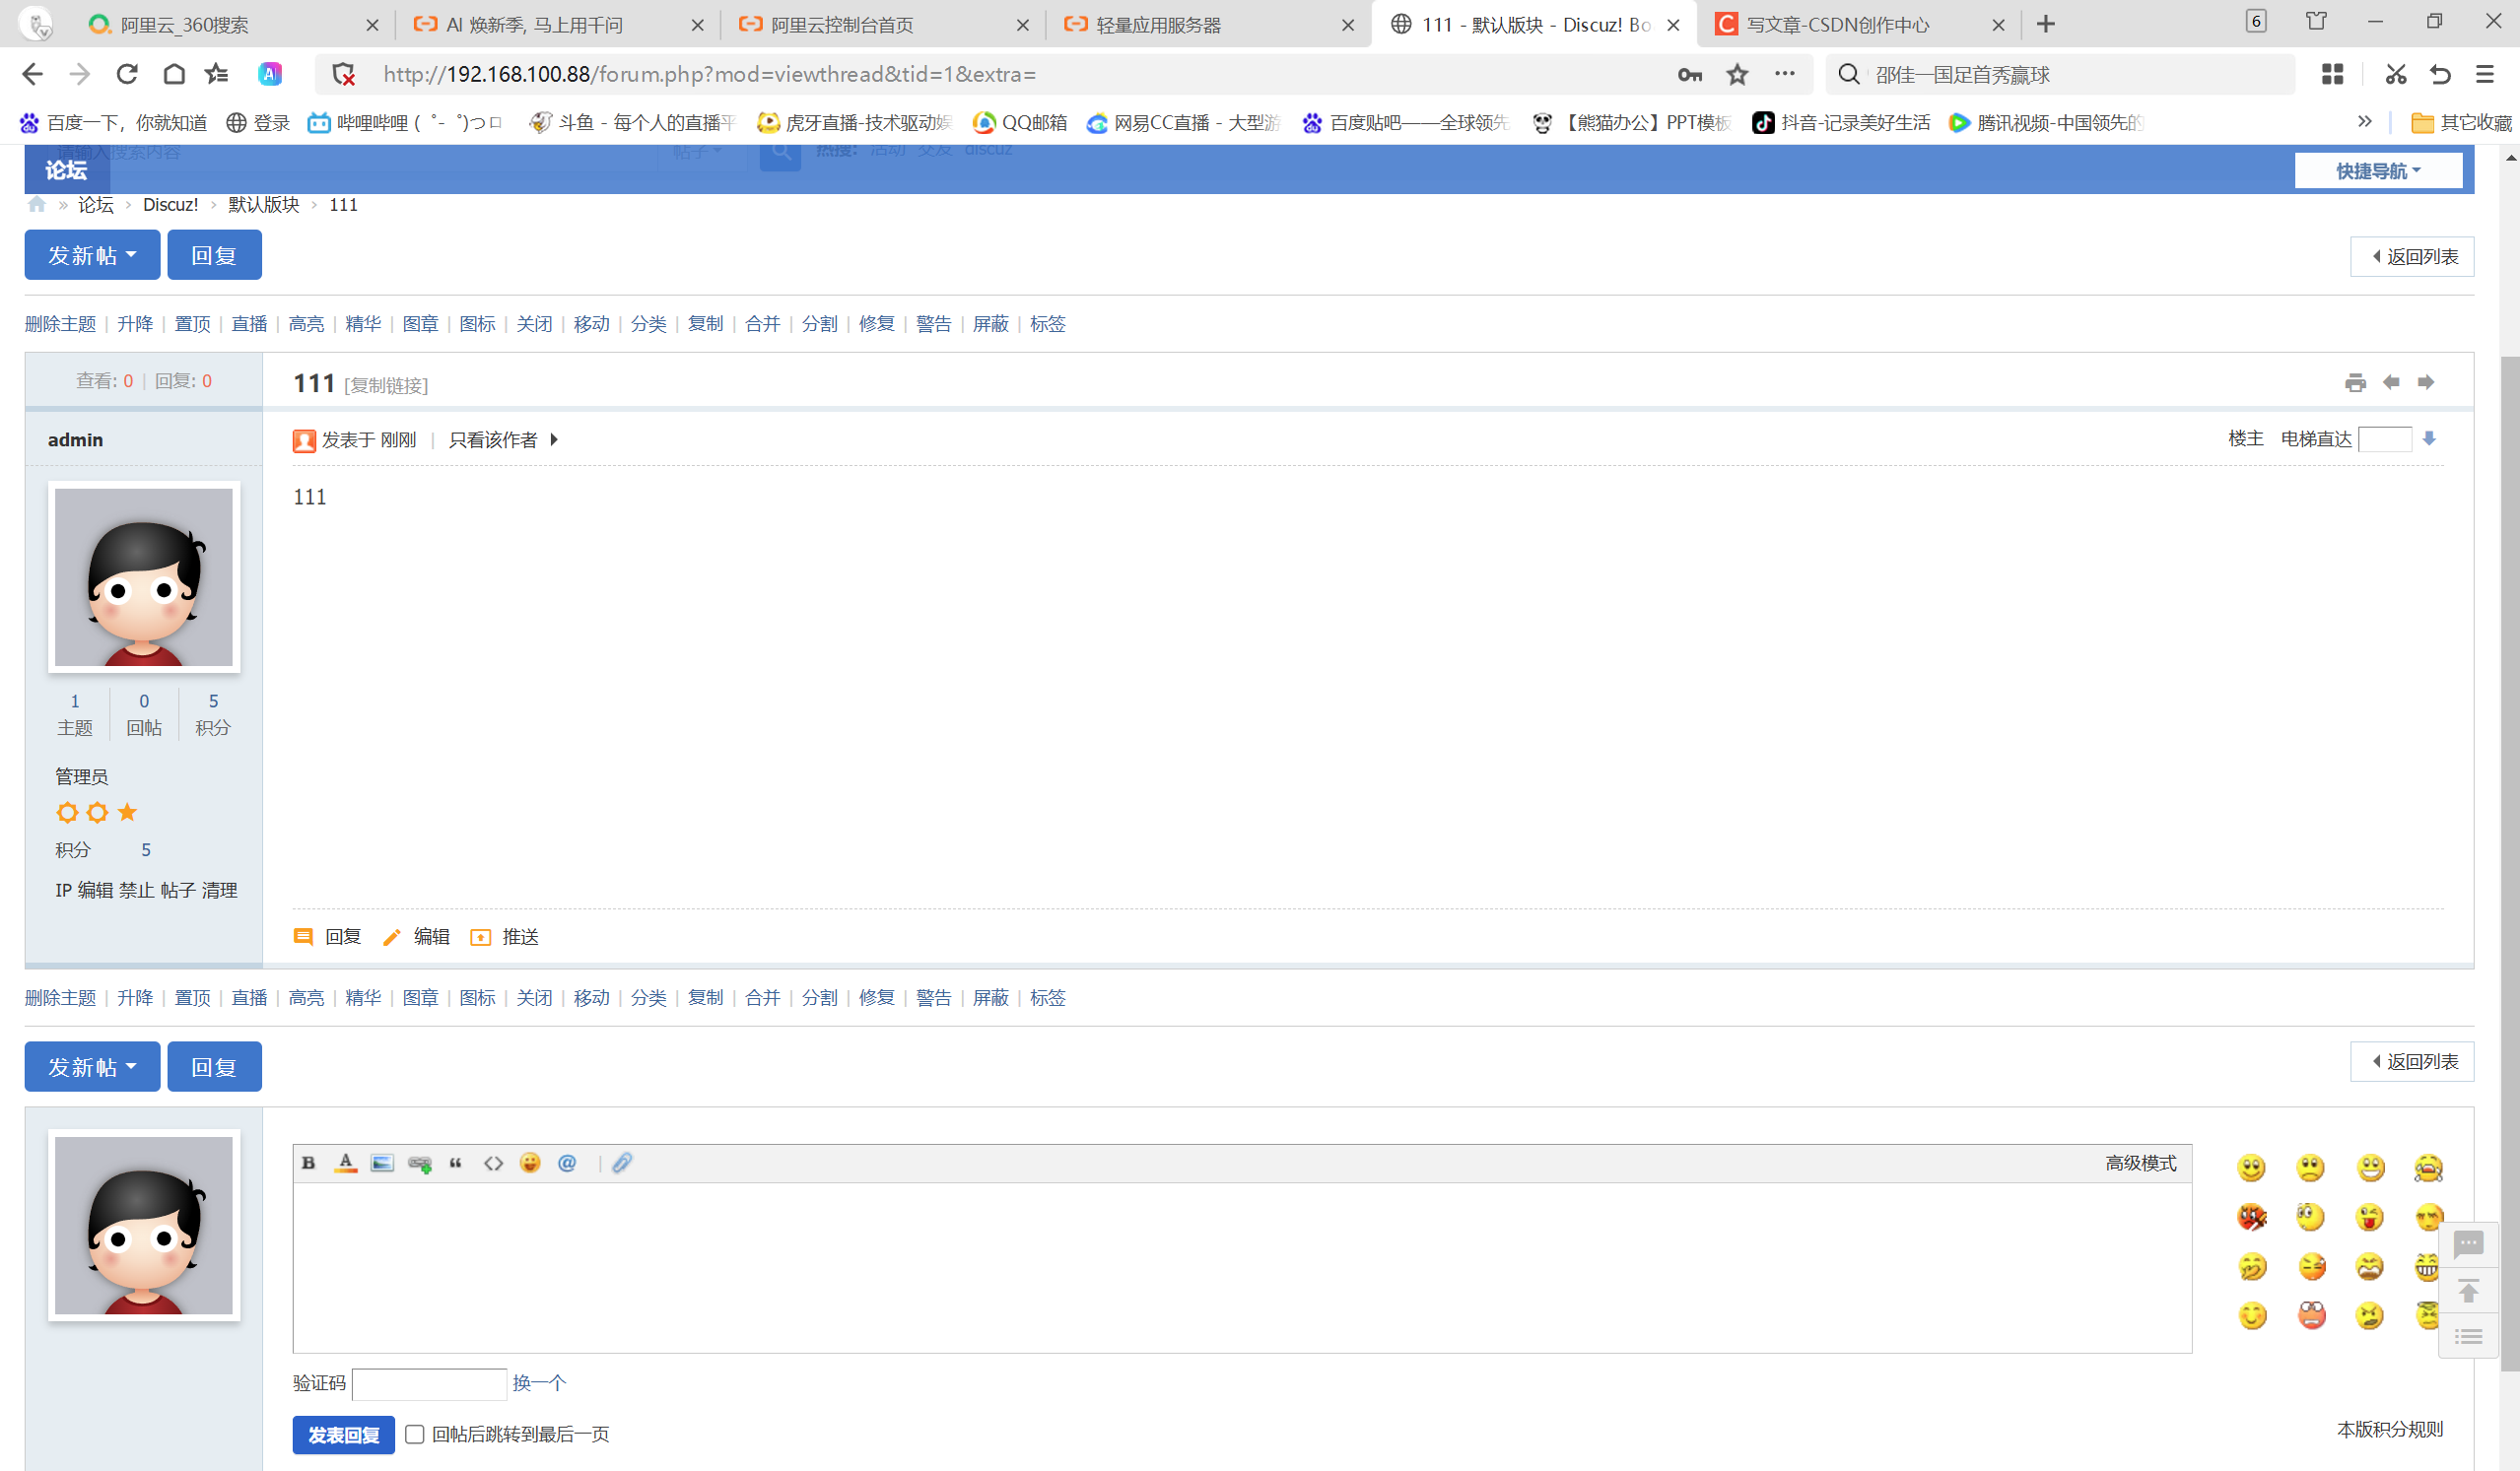Viewport: 2520px width, 1471px height.
Task: Open the insert image tool in editor
Action: (382, 1163)
